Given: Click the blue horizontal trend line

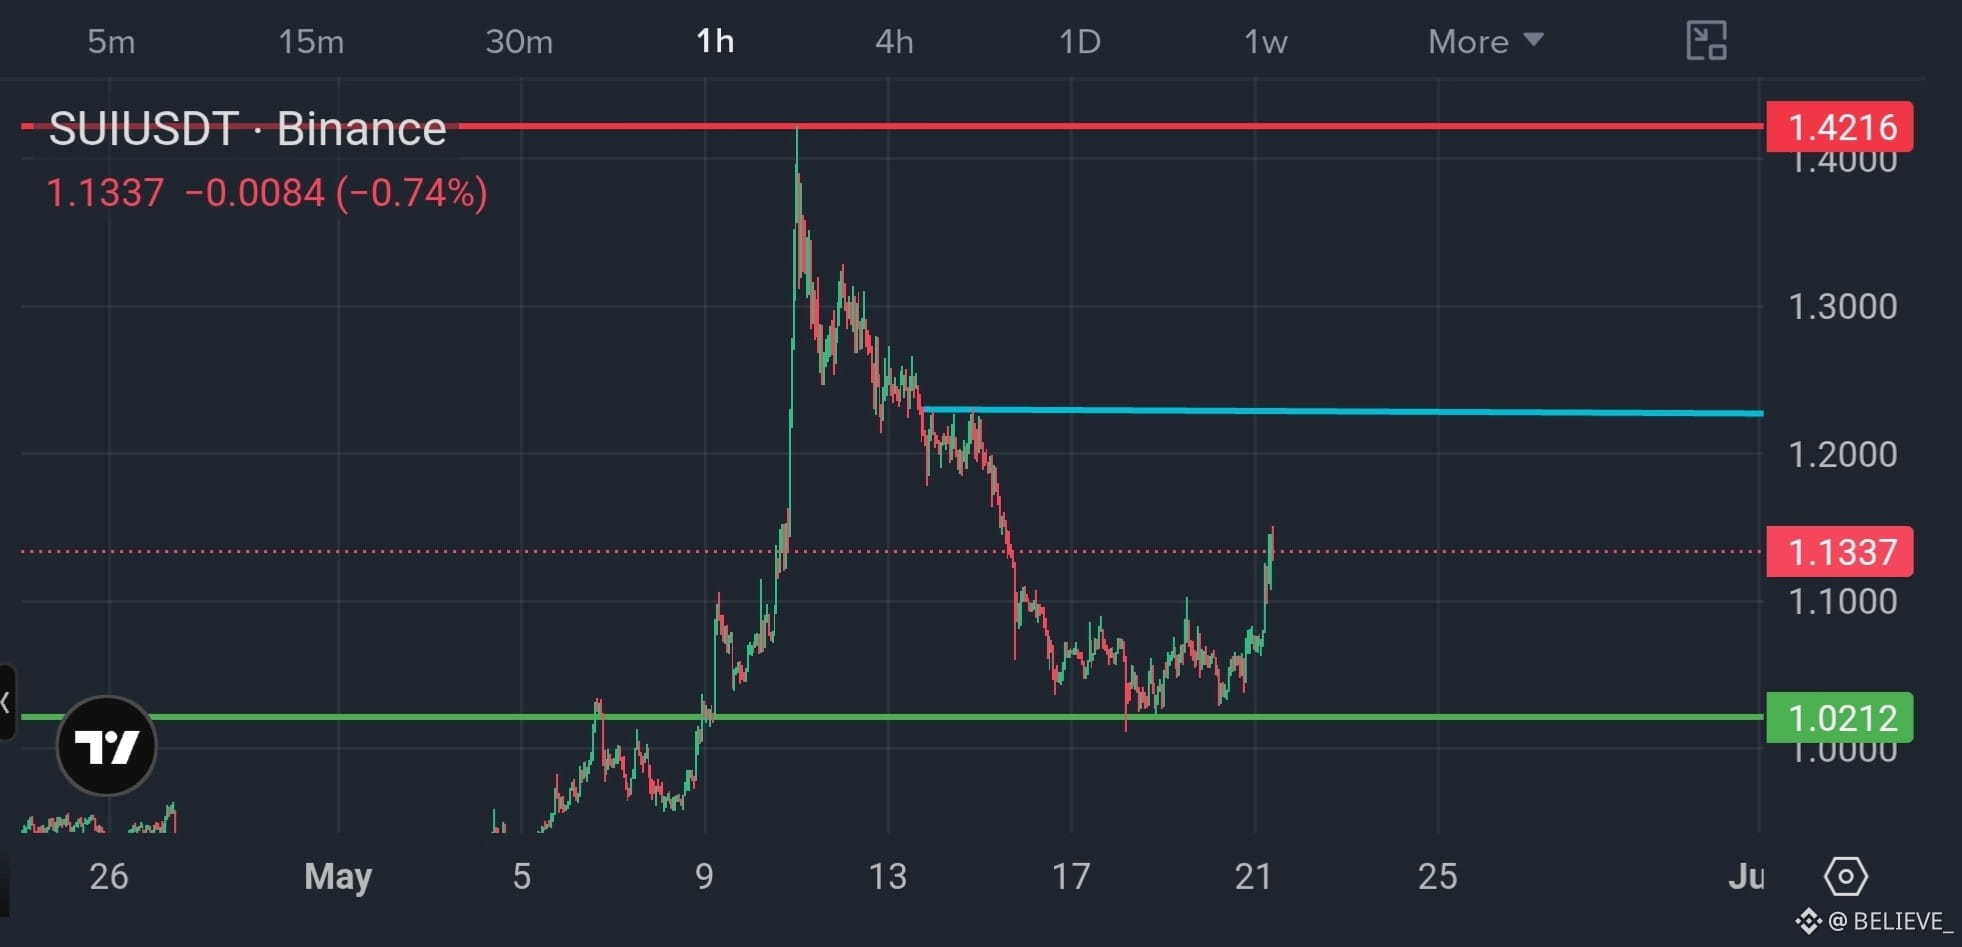Looking at the screenshot, I should [1342, 411].
